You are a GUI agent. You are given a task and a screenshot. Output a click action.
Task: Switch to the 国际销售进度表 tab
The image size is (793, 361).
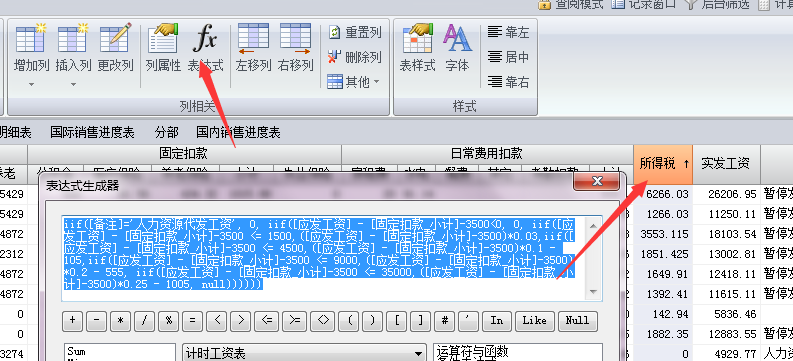point(92,132)
